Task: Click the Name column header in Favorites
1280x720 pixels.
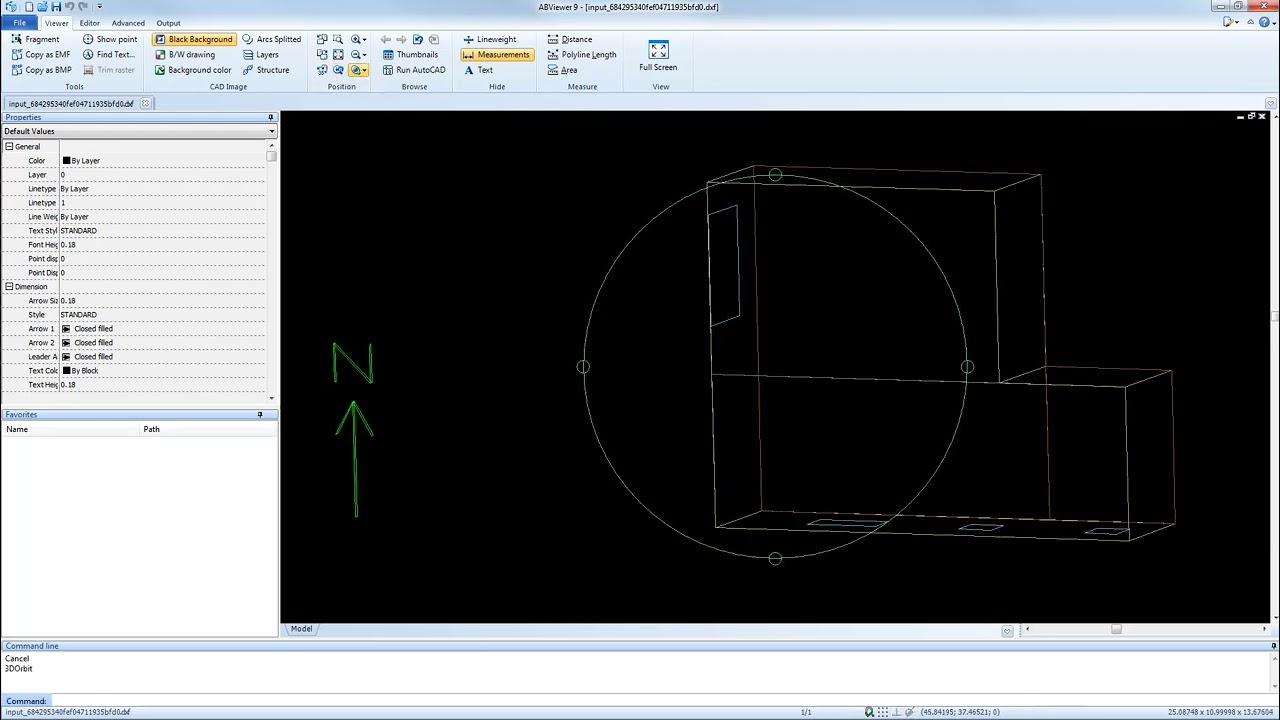Action: point(72,429)
